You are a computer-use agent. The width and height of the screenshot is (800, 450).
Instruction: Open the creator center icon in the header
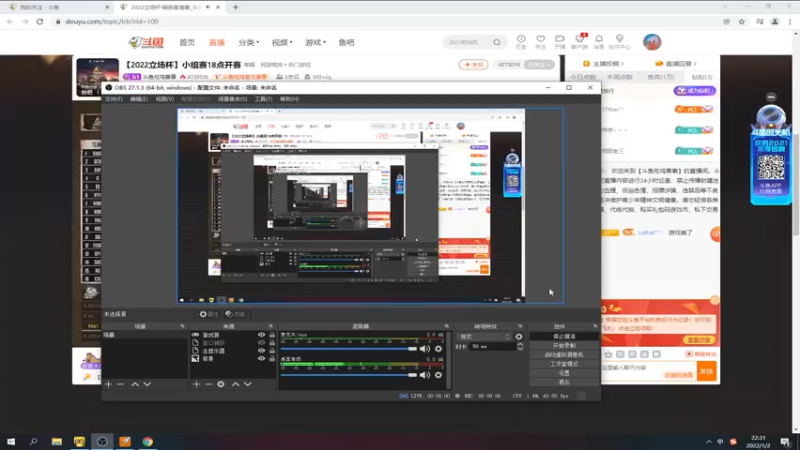(x=619, y=42)
